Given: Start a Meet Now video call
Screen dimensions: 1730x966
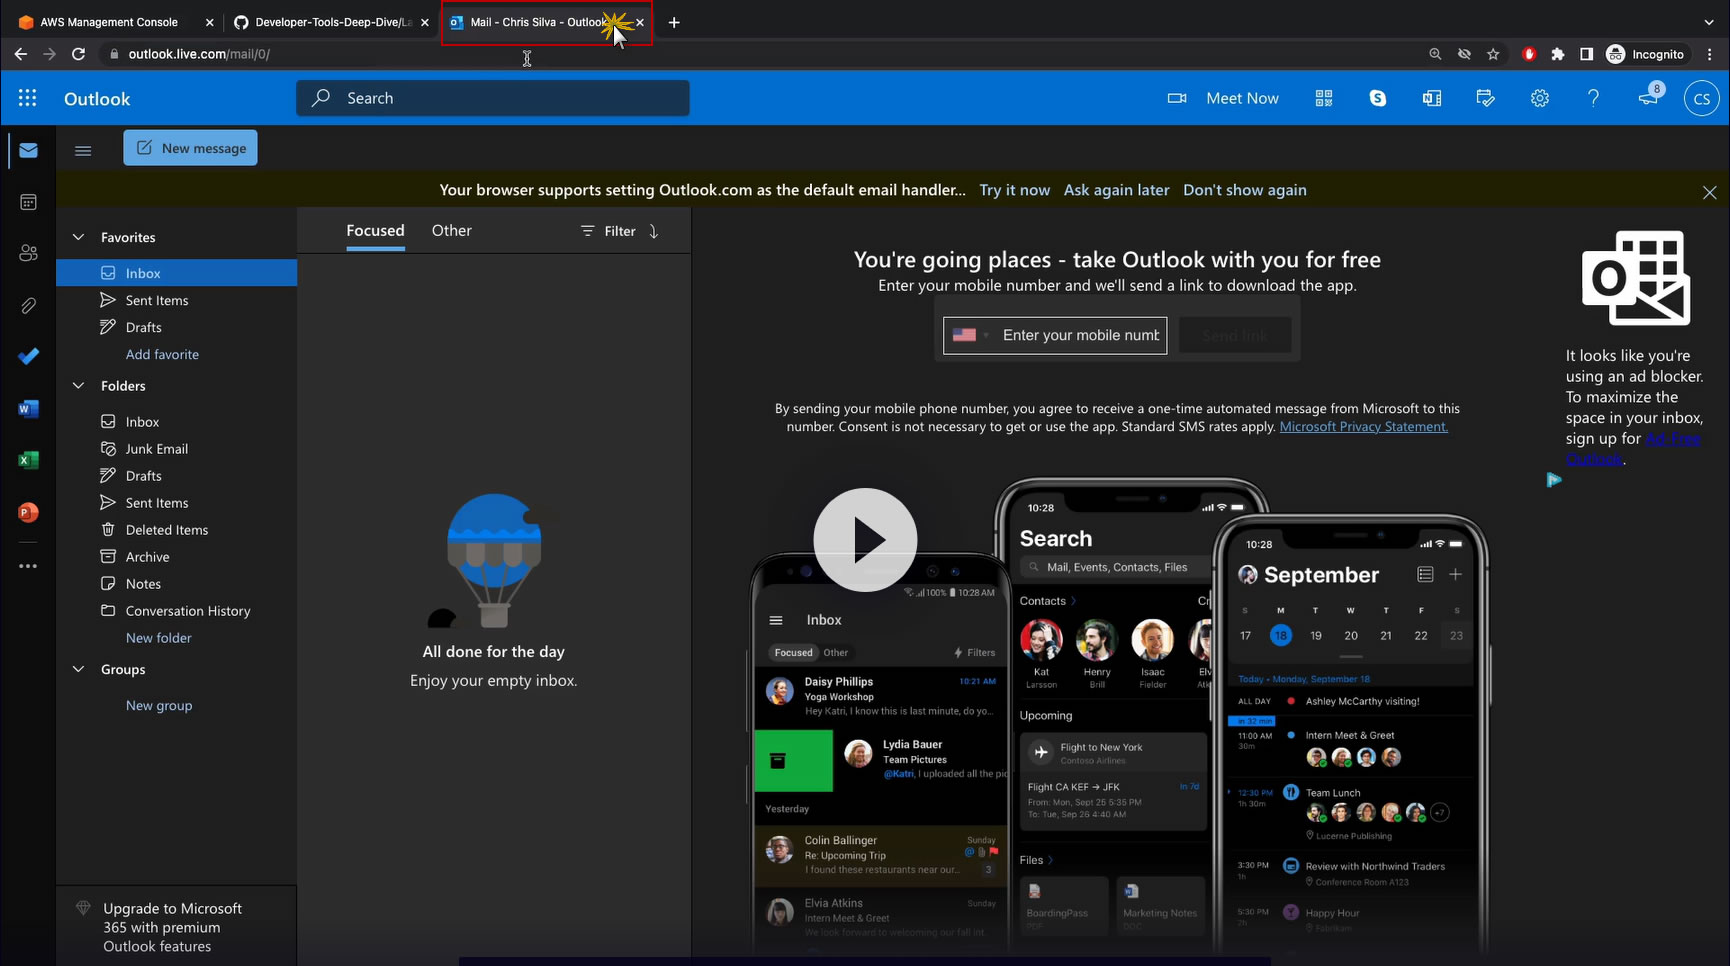Looking at the screenshot, I should coord(1223,98).
